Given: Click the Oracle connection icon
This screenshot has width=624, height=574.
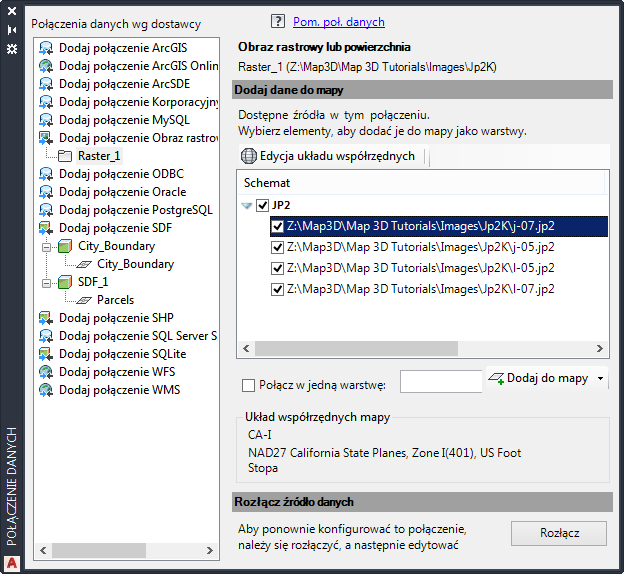Looking at the screenshot, I should pyautogui.click(x=46, y=192).
